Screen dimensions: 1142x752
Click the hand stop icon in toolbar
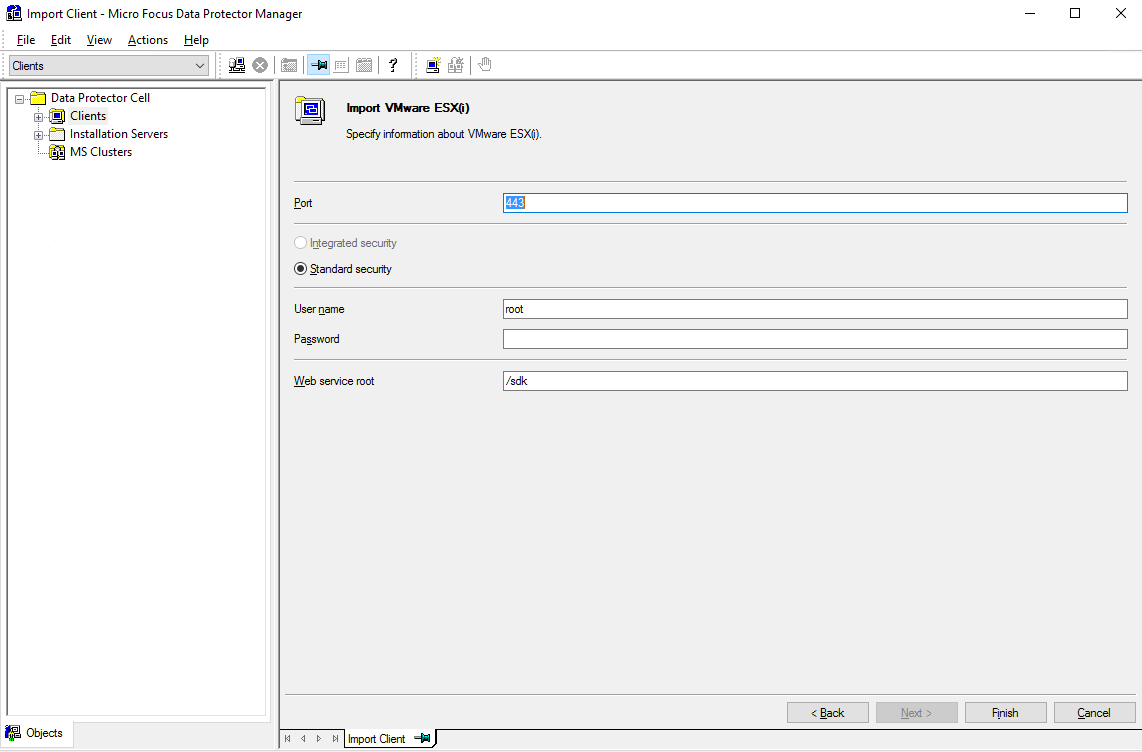click(485, 65)
